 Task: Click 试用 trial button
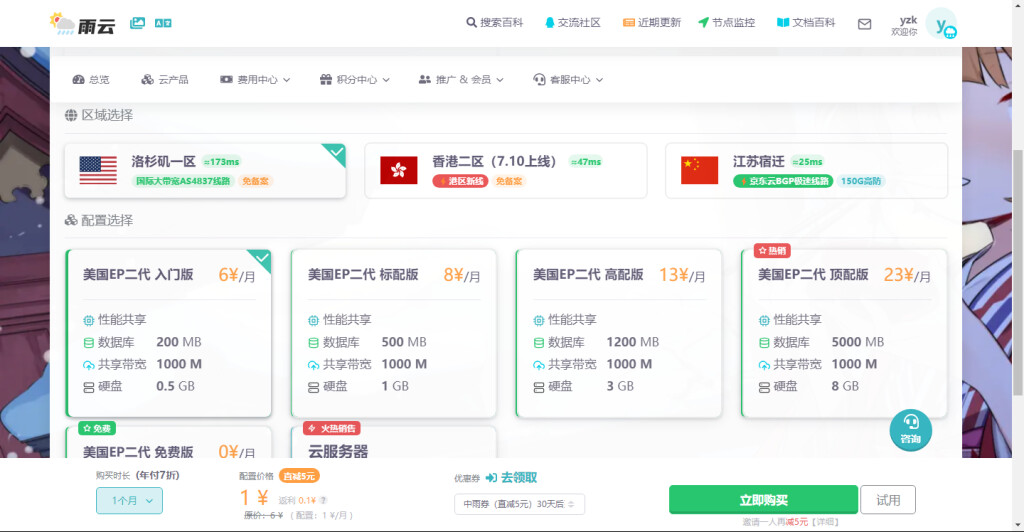pos(888,500)
